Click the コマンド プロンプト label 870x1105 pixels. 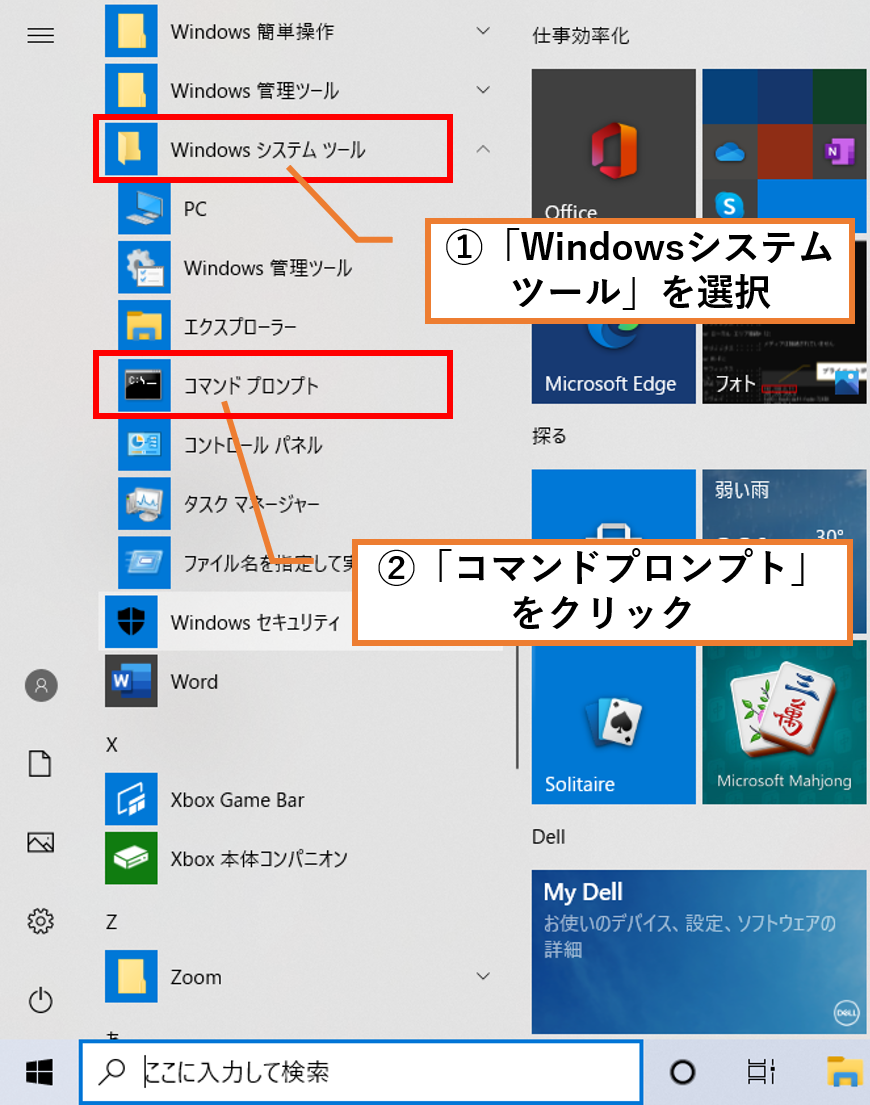251,385
